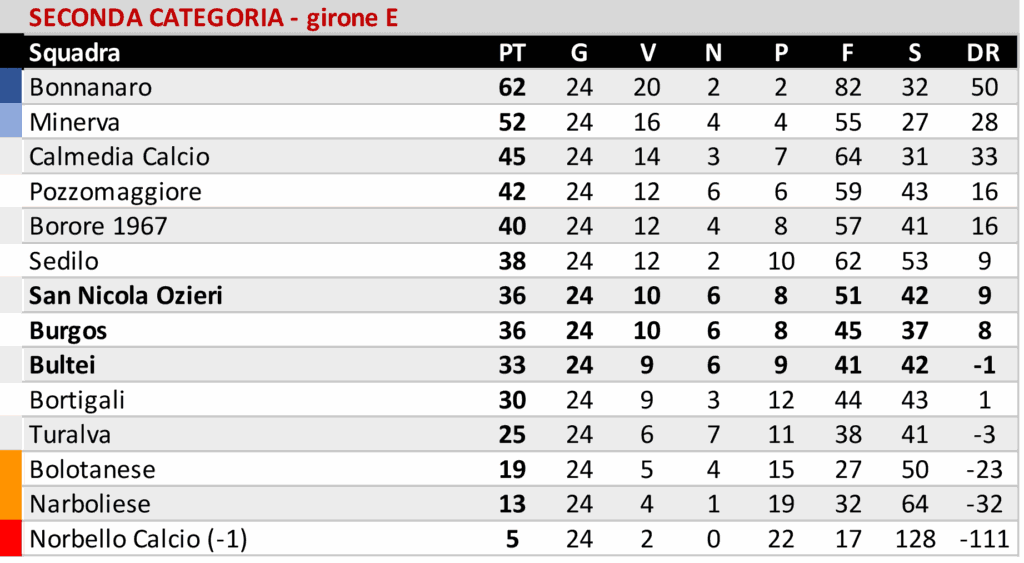Click the Borore 1967 team name
This screenshot has height=563, width=1024.
click(x=98, y=226)
